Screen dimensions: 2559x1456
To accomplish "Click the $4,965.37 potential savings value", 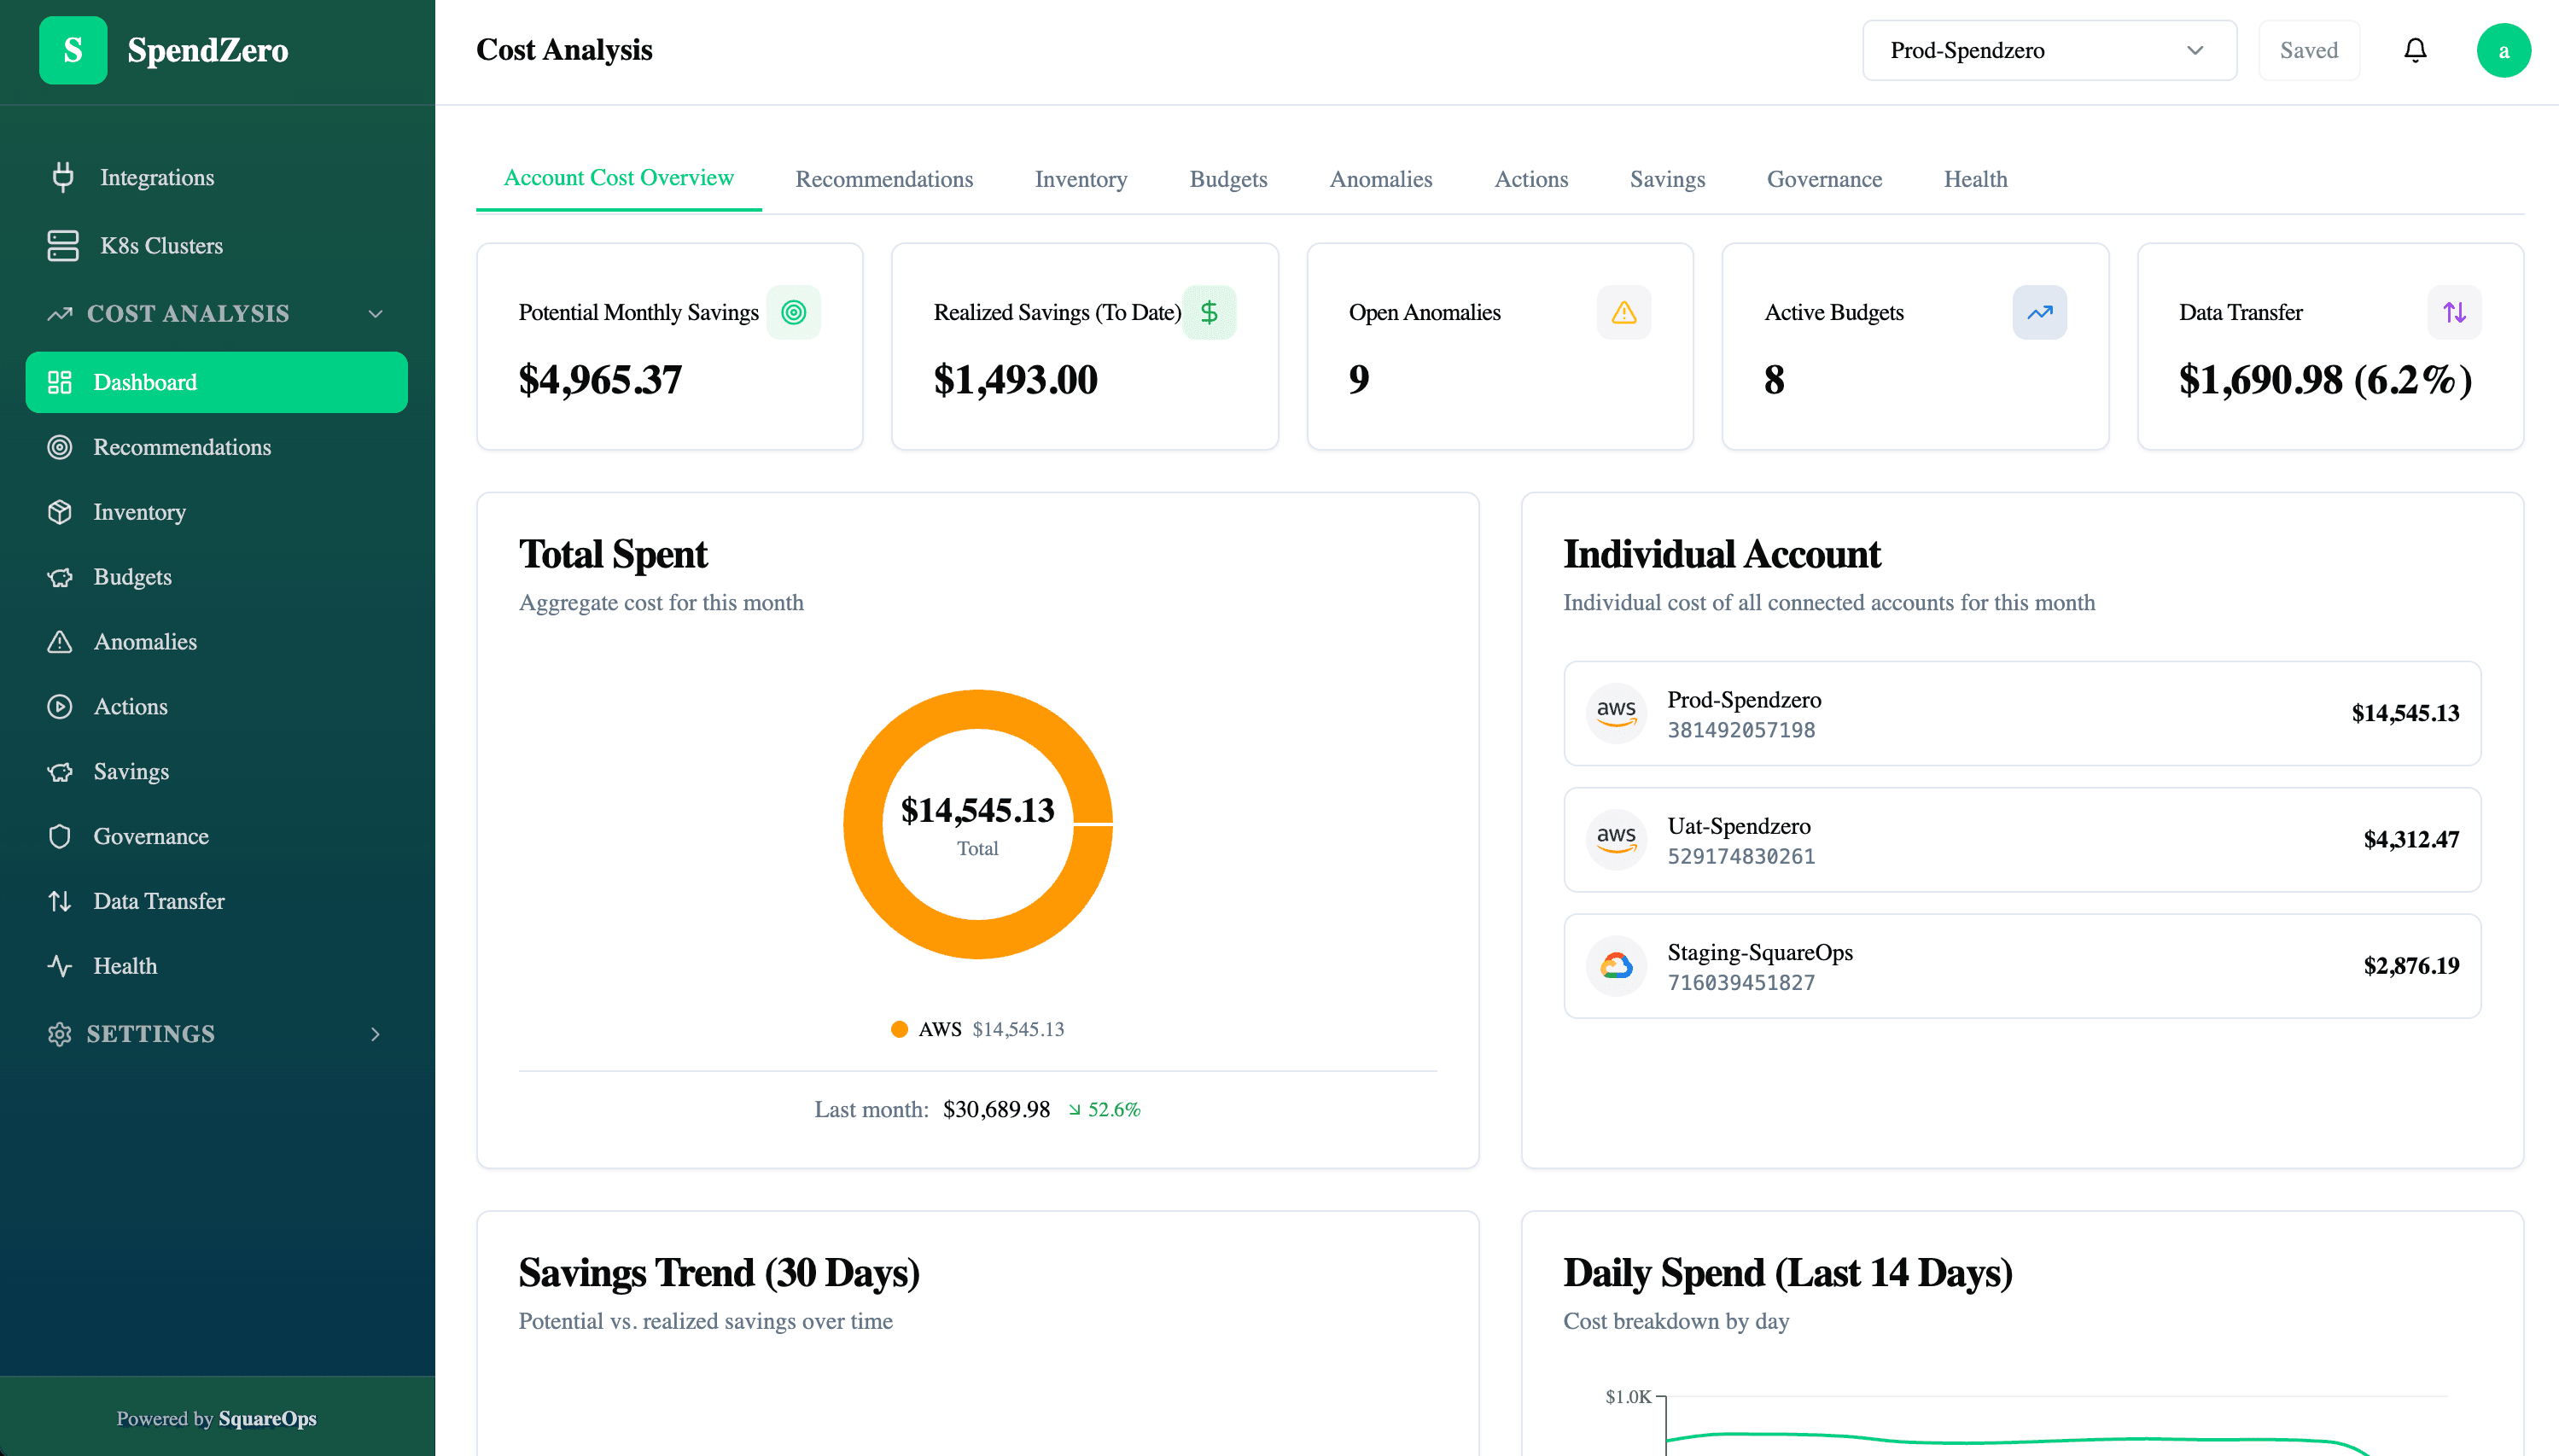I will [600, 380].
